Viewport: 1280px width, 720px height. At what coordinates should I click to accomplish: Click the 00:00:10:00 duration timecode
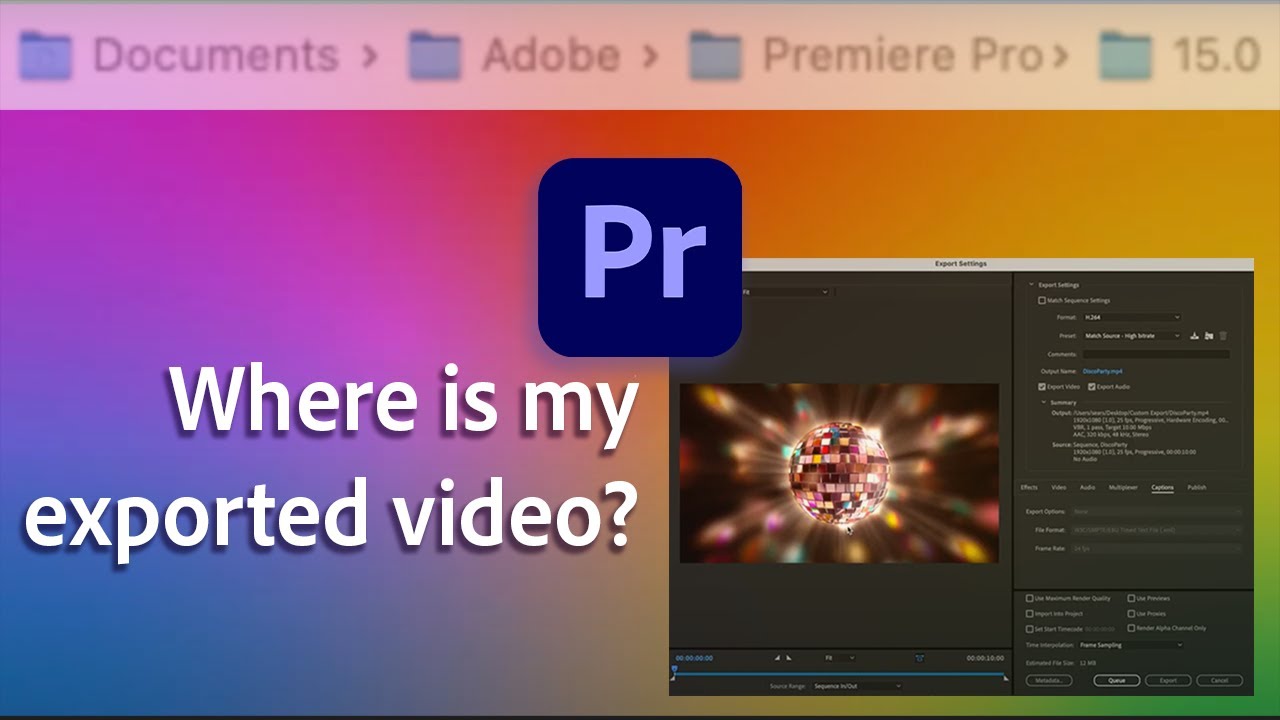(x=985, y=658)
